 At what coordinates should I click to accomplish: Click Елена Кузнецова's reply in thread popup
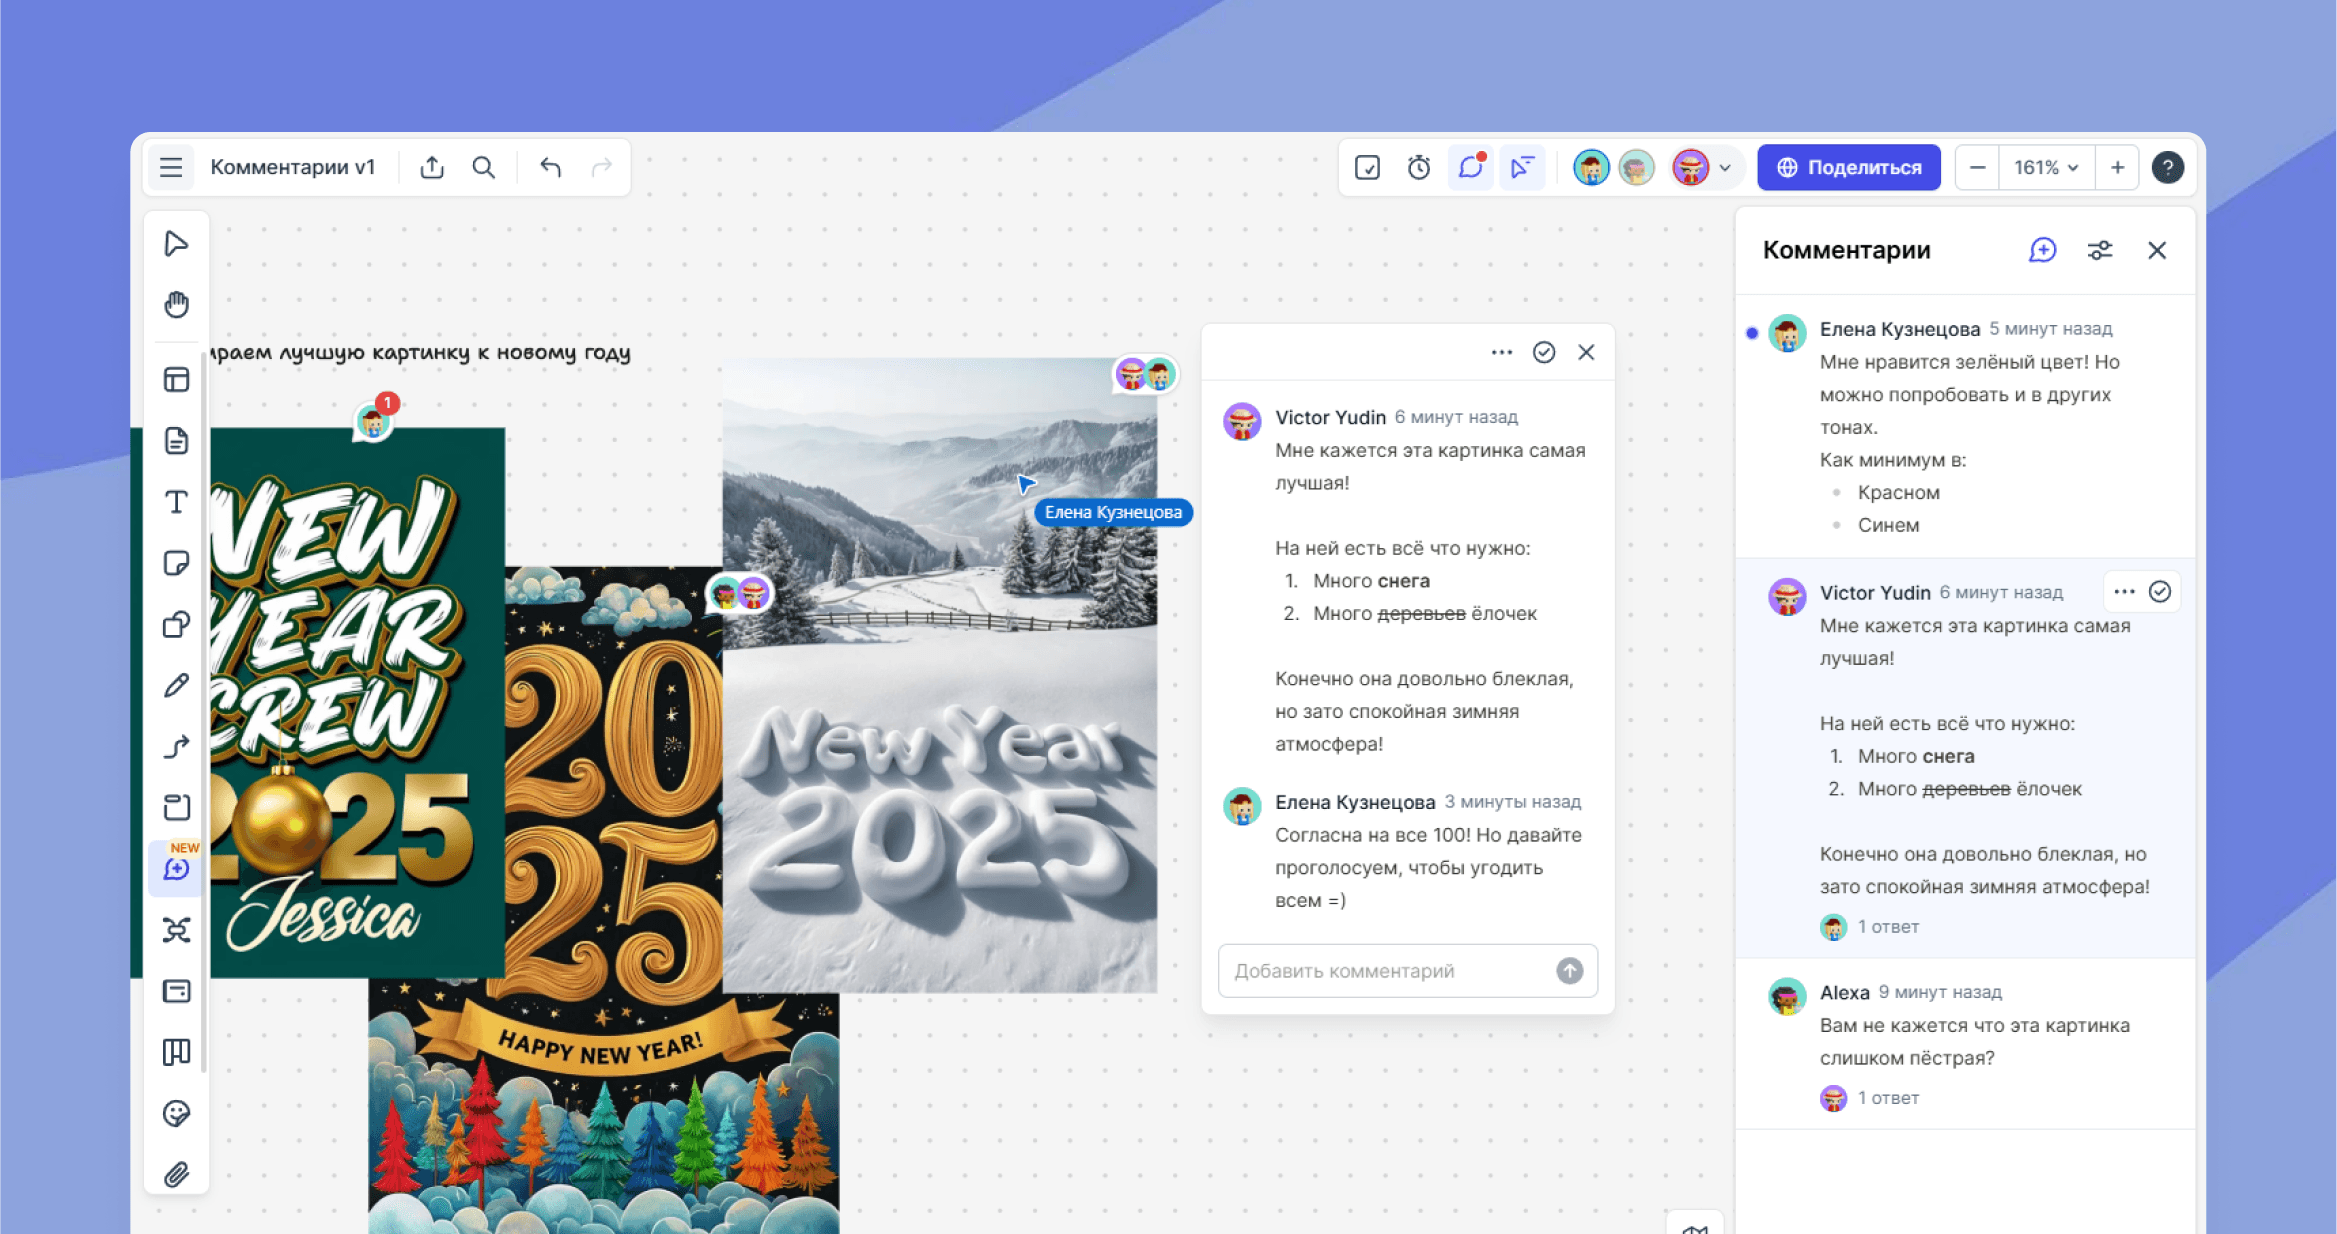click(x=1407, y=851)
